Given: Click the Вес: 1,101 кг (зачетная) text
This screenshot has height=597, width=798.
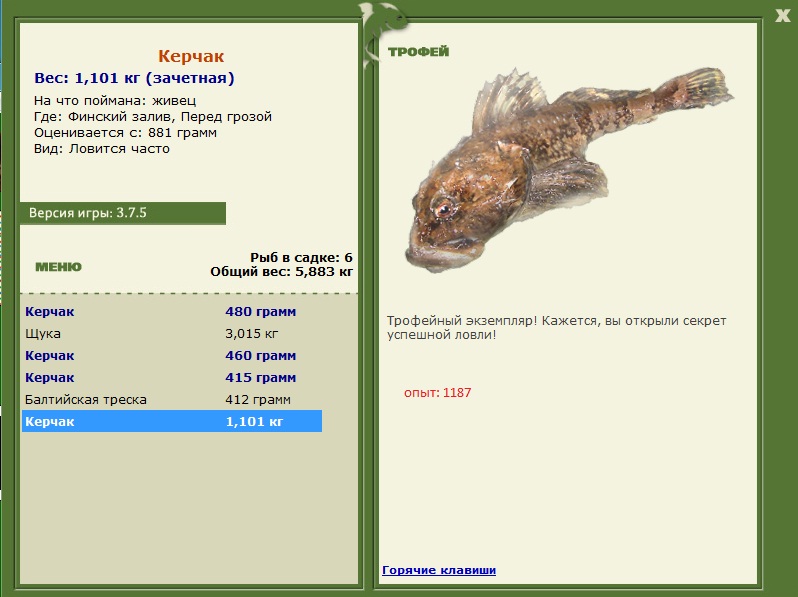Looking at the screenshot, I should pyautogui.click(x=134, y=78).
